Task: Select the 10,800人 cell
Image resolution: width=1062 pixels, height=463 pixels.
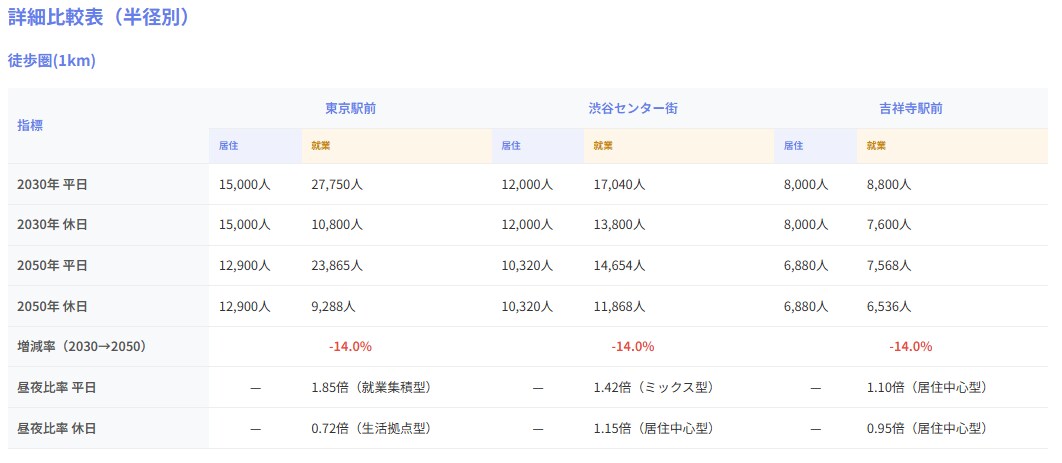Action: (x=337, y=225)
